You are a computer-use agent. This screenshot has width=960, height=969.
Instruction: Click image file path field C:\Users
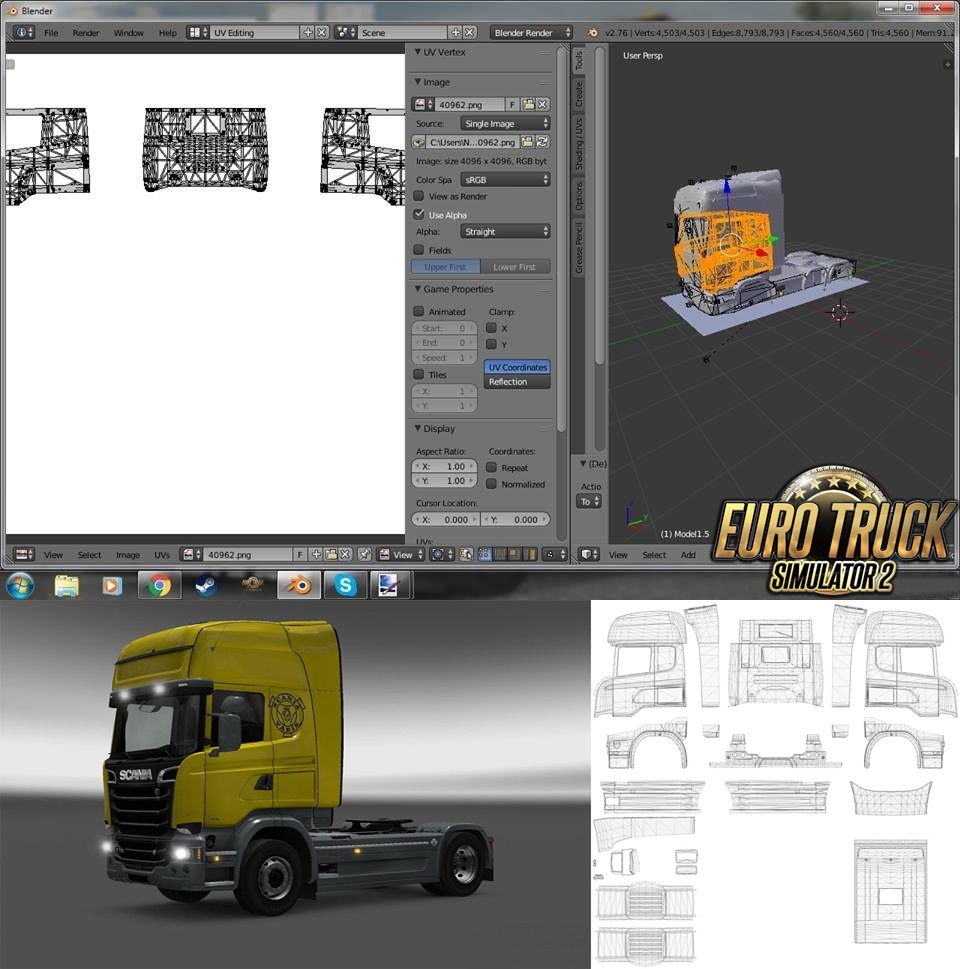(473, 142)
